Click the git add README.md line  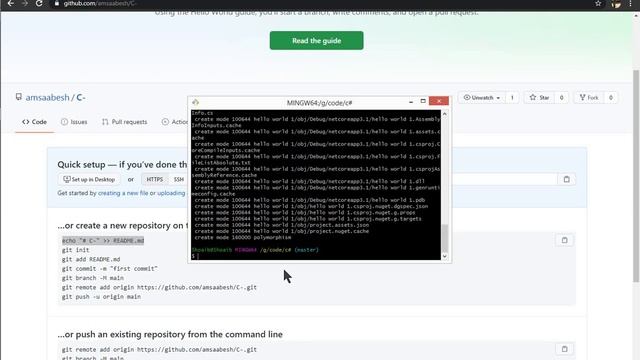91,259
